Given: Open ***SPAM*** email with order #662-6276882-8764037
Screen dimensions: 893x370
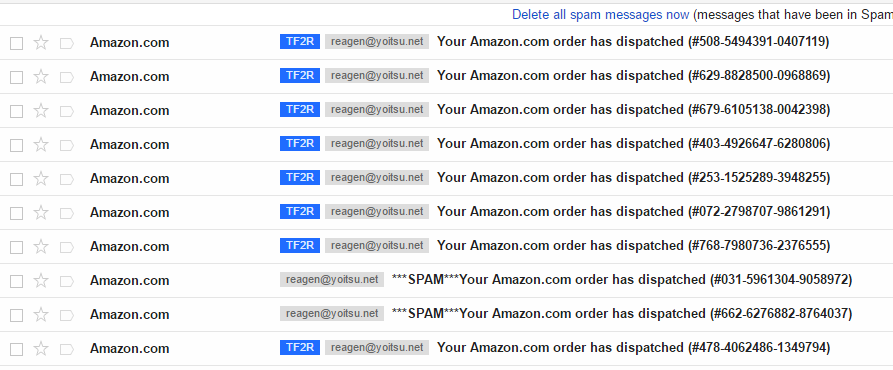Looking at the screenshot, I should point(622,314).
